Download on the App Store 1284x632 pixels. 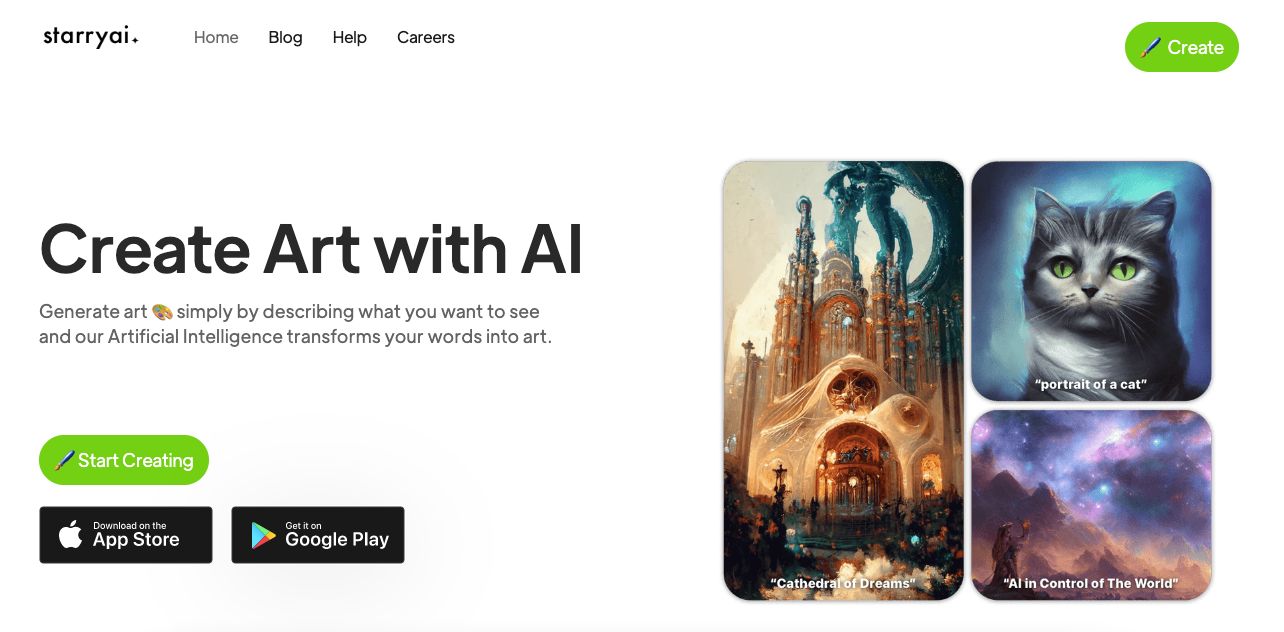(x=126, y=535)
